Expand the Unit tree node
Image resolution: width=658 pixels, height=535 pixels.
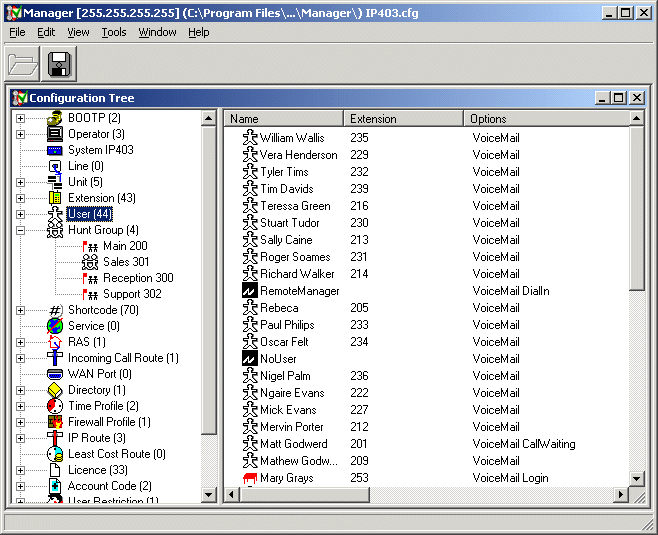pos(20,182)
